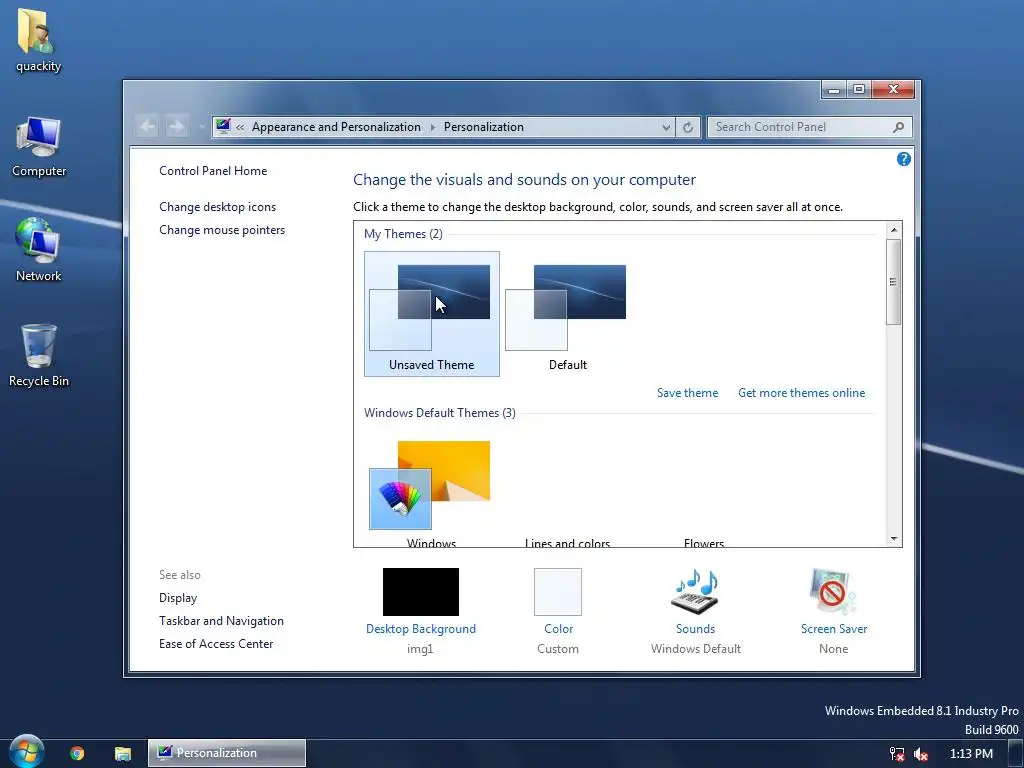Open the Screen Saver settings icon
The height and width of the screenshot is (768, 1024).
(833, 590)
